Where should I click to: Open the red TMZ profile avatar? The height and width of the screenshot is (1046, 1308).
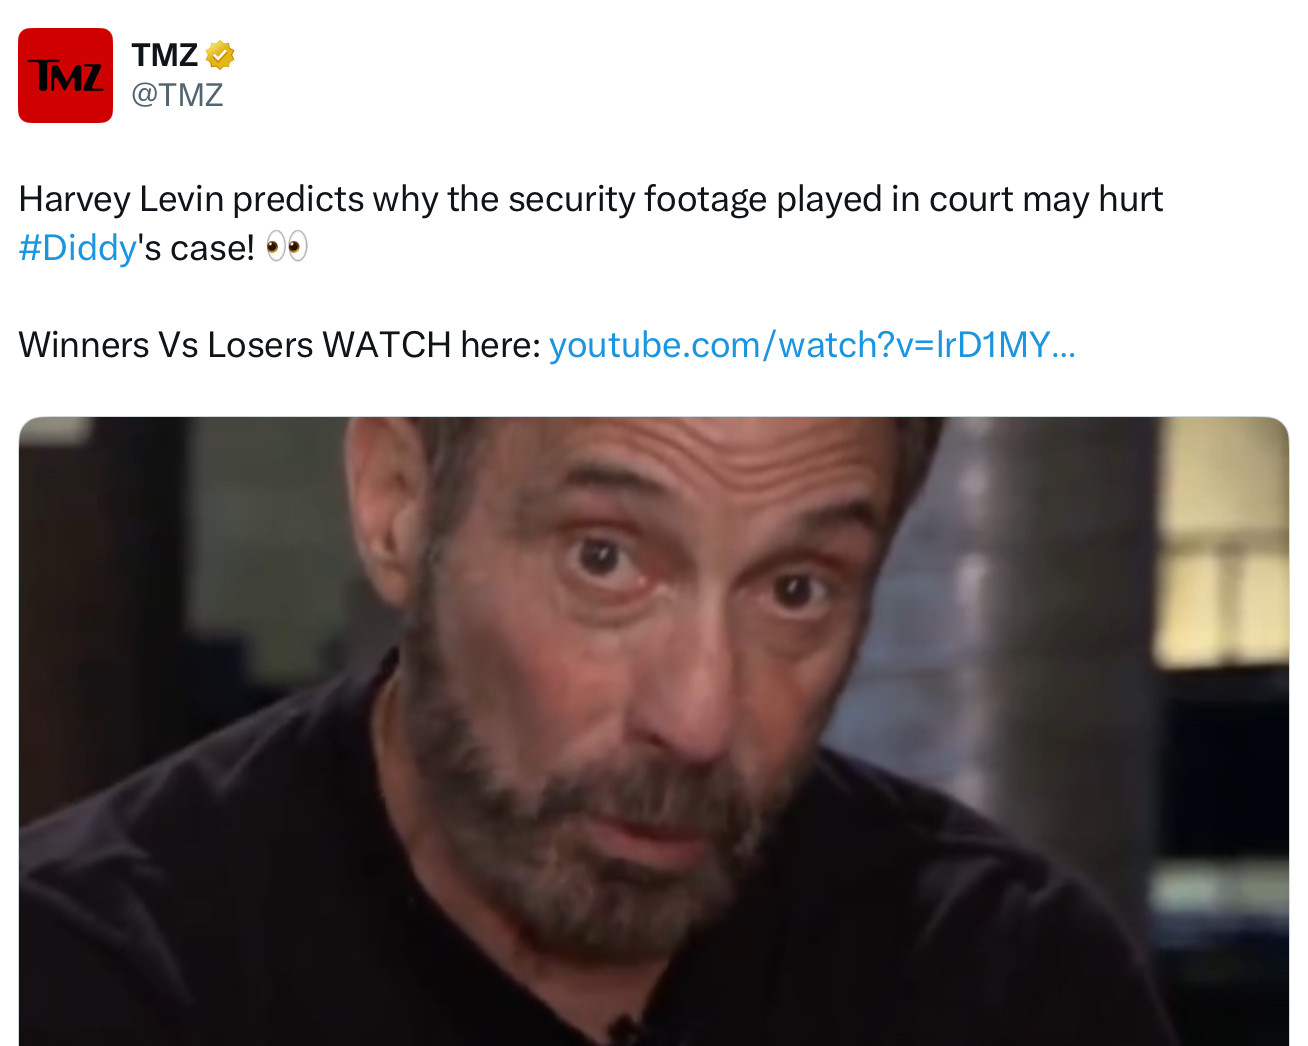65,75
